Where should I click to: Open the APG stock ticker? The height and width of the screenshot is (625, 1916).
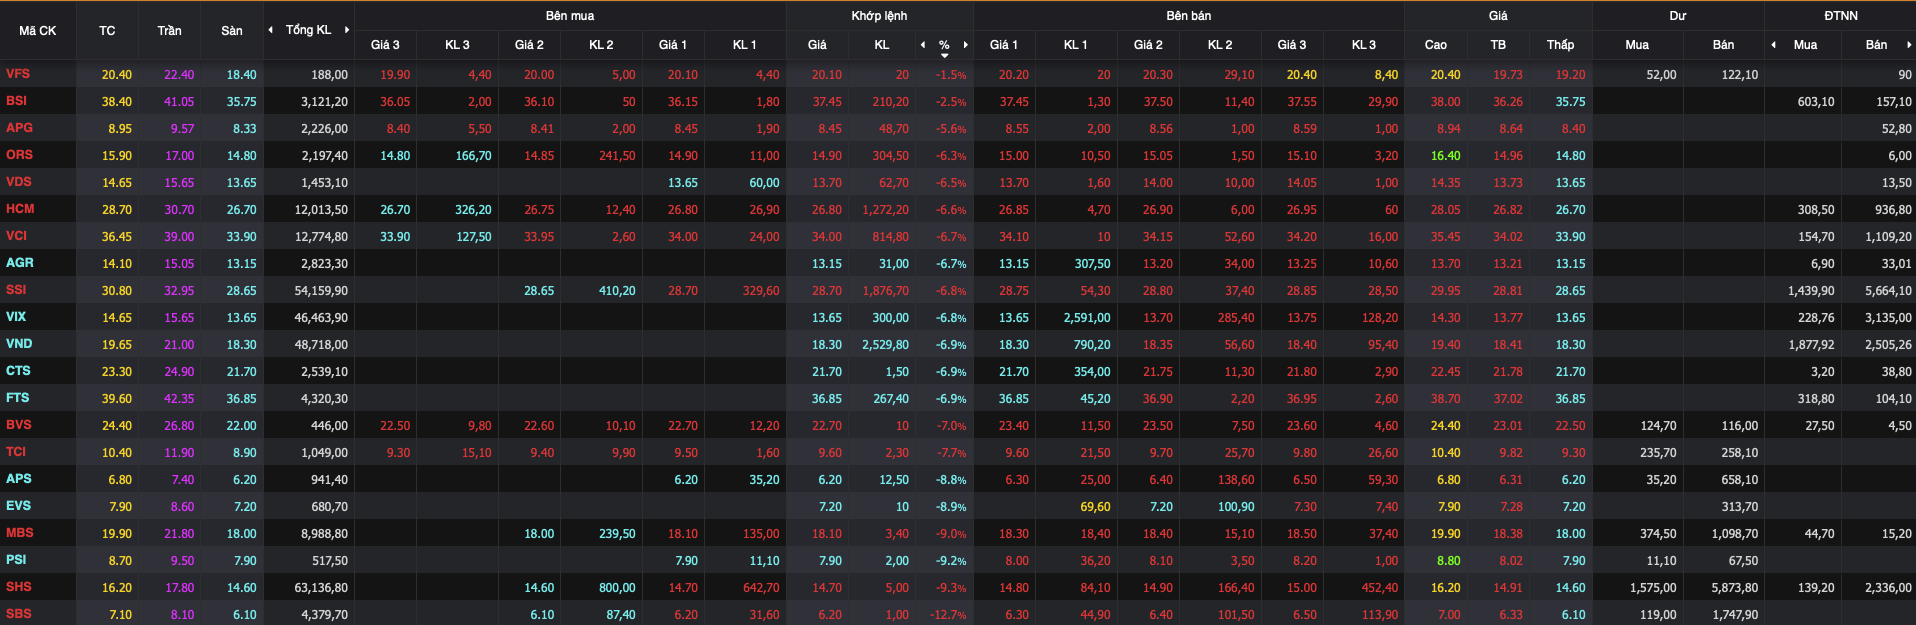coord(19,128)
